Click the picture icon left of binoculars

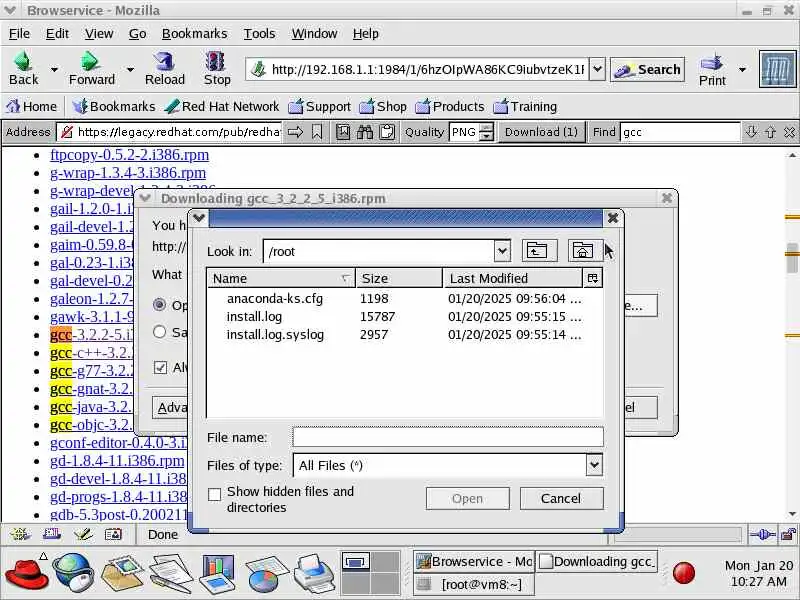(343, 132)
